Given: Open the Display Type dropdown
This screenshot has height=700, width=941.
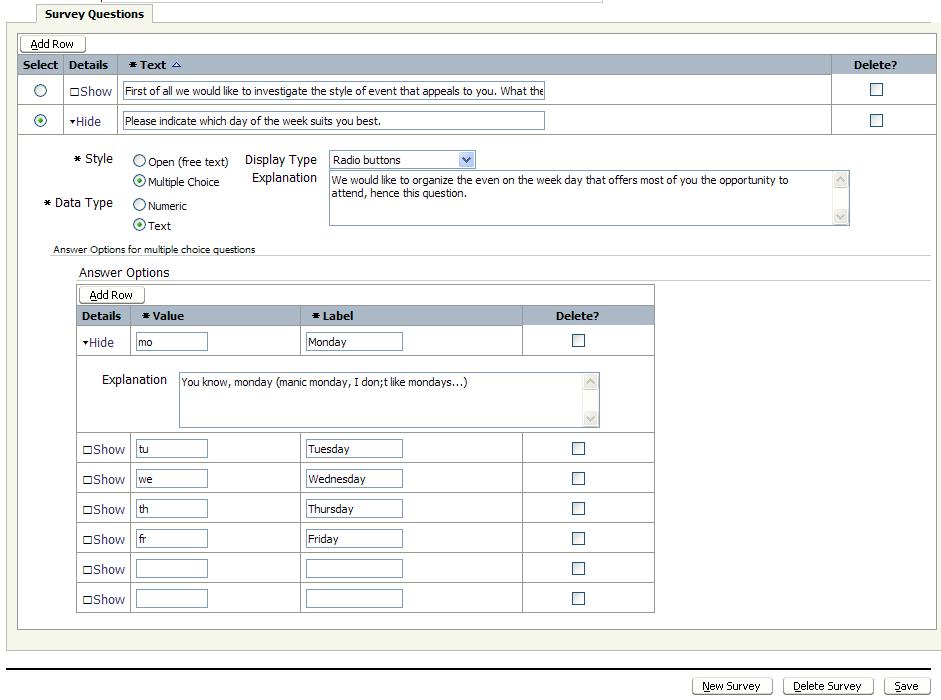Looking at the screenshot, I should coord(466,160).
